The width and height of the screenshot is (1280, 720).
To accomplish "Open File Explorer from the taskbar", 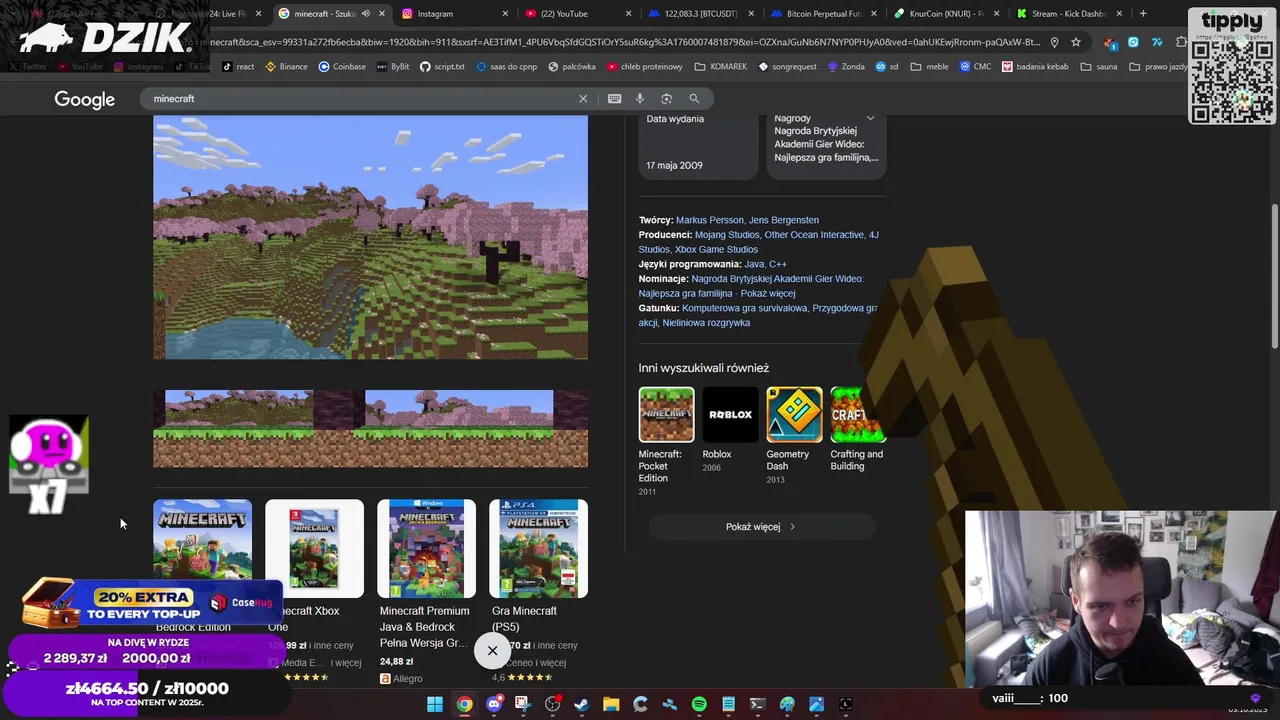I will click(x=611, y=704).
